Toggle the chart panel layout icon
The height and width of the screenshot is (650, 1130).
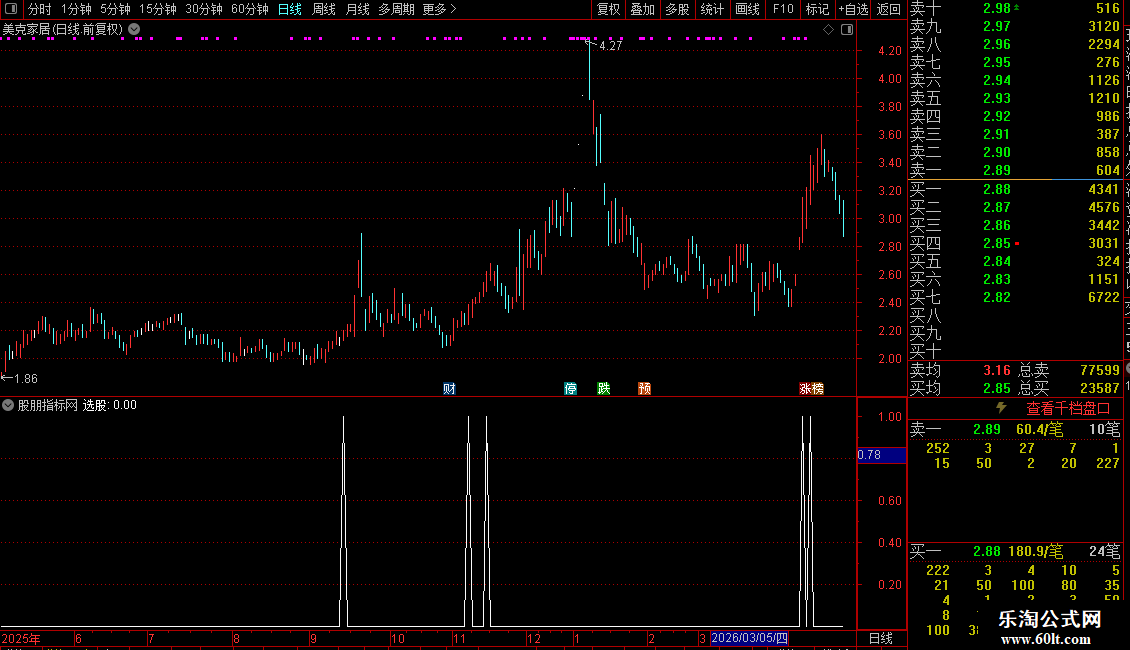pyautogui.click(x=848, y=30)
